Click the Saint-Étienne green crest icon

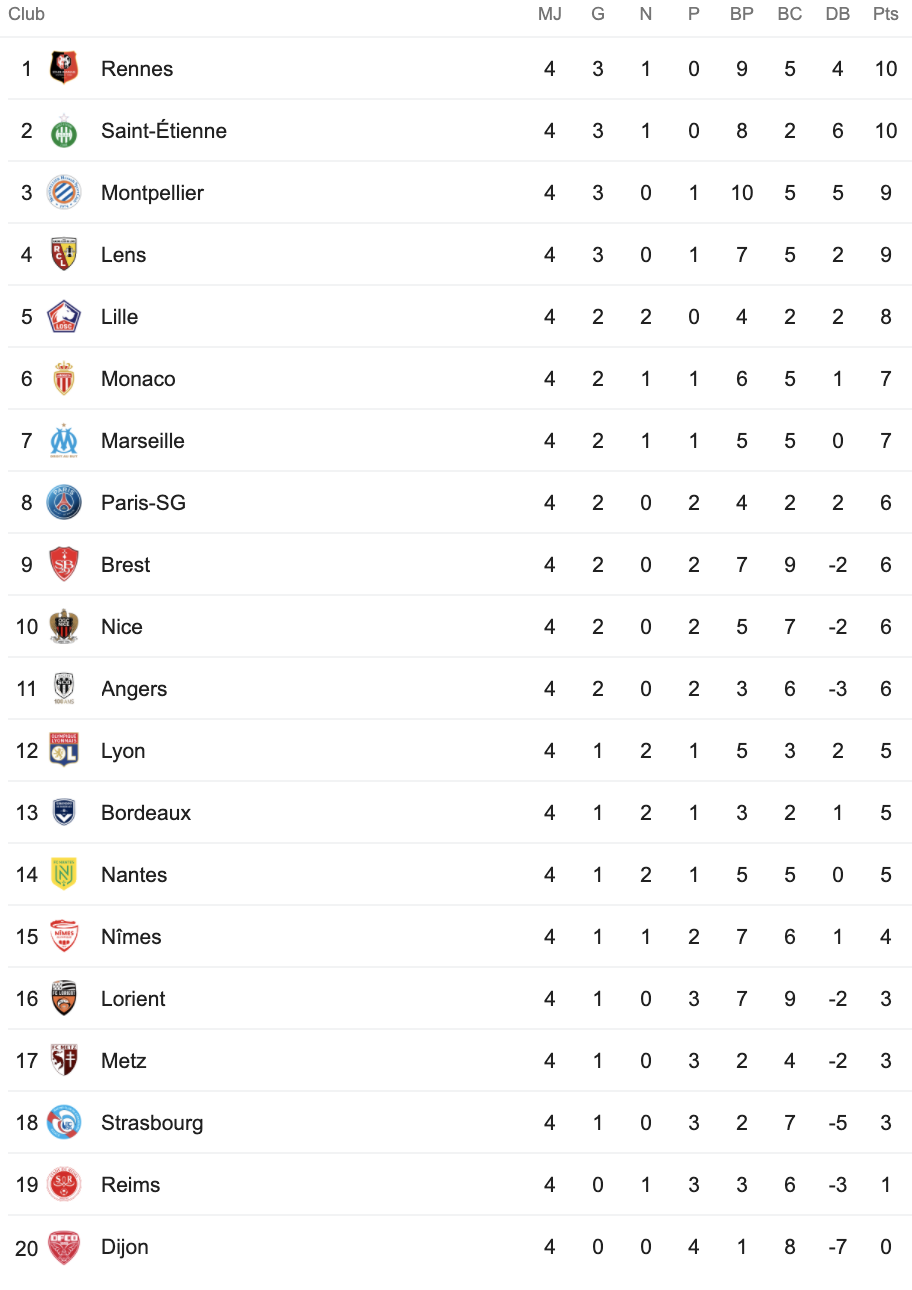click(64, 130)
